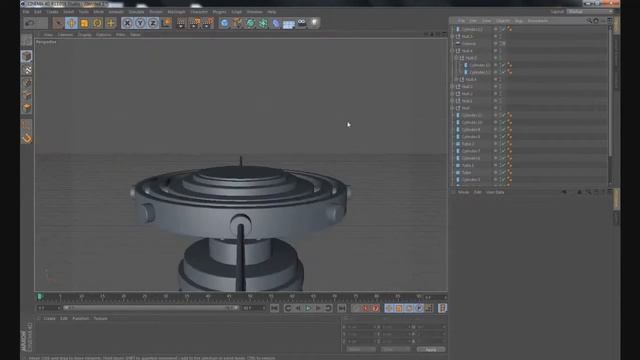Click the Undo icon in toolbar

(x=29, y=23)
